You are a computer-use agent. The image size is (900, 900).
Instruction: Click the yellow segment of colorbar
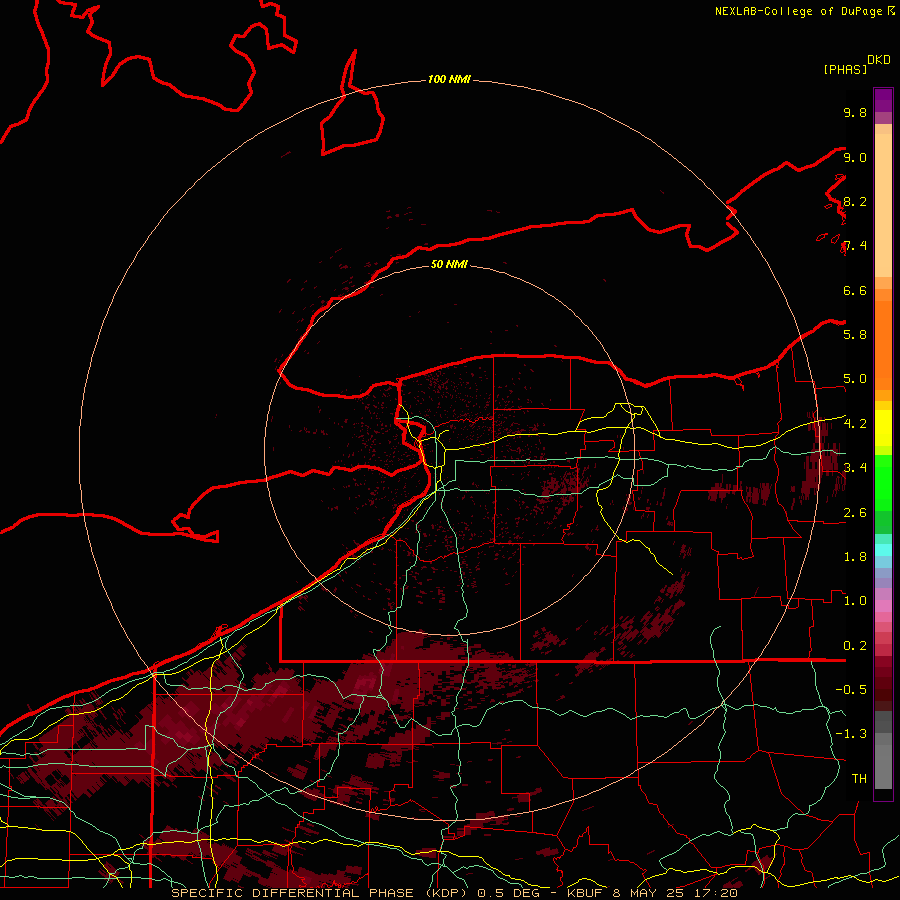[x=883, y=428]
